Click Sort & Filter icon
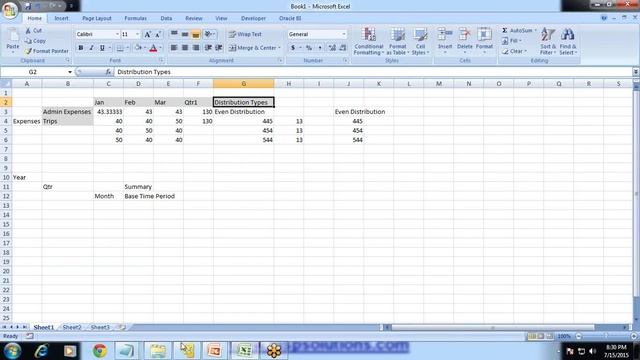The width and height of the screenshot is (640, 360). pos(548,35)
